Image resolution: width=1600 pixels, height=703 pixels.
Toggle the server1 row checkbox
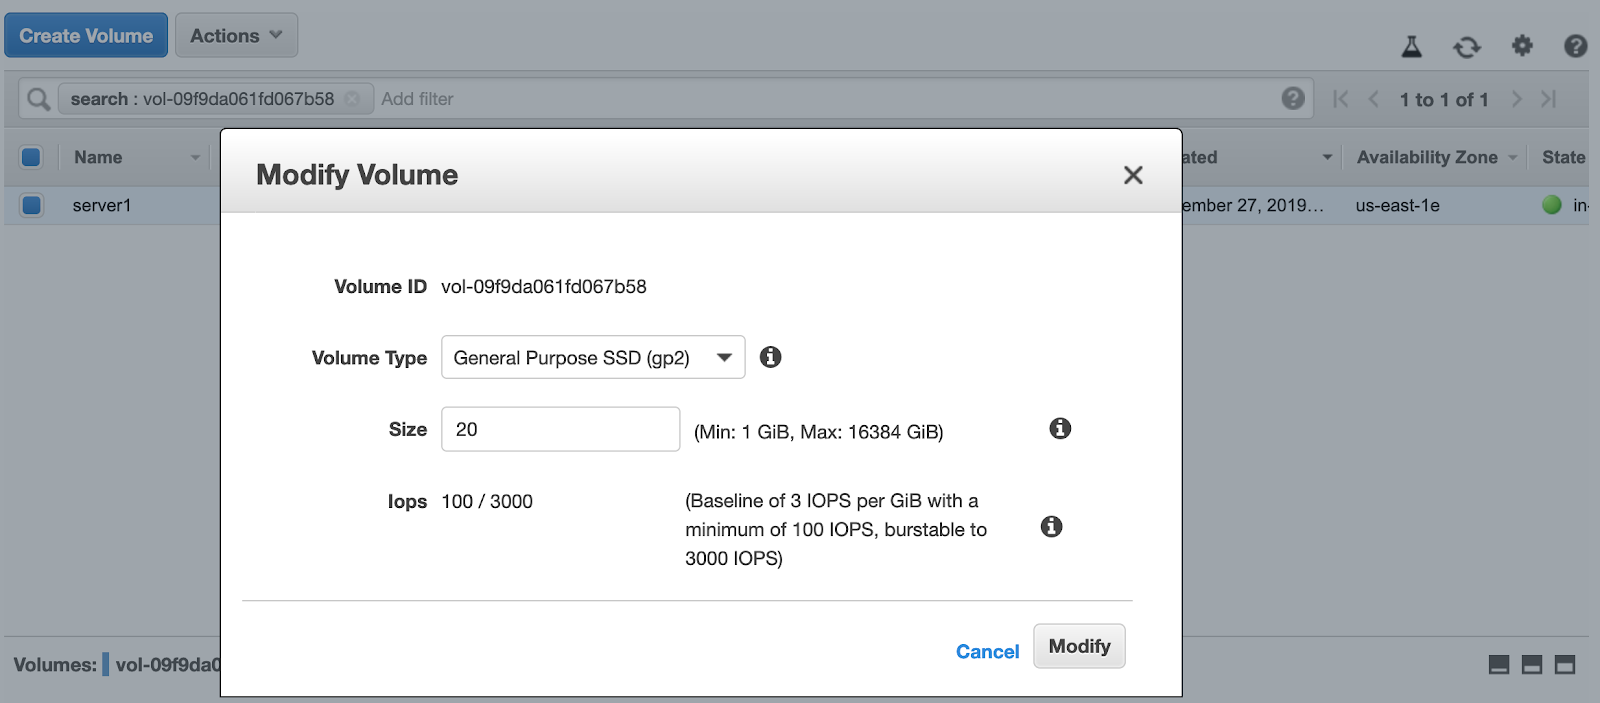(31, 205)
